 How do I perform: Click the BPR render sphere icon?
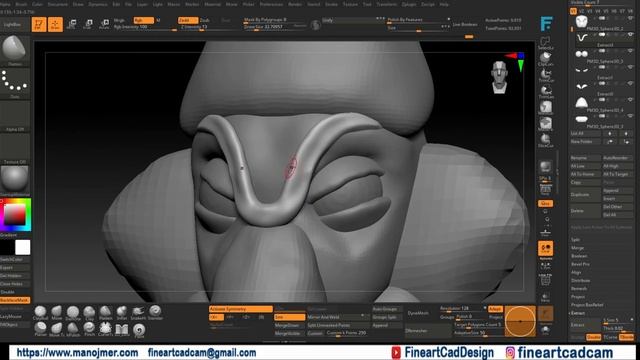click(x=545, y=167)
